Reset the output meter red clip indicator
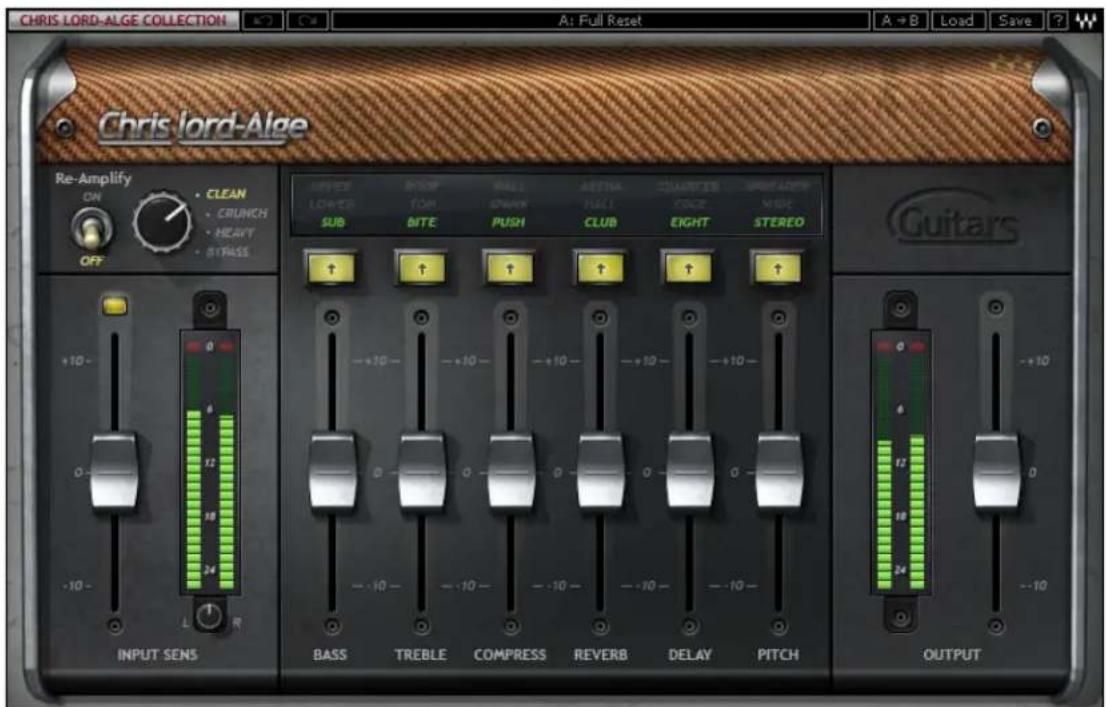This screenshot has height=707, width=1106. (900, 346)
